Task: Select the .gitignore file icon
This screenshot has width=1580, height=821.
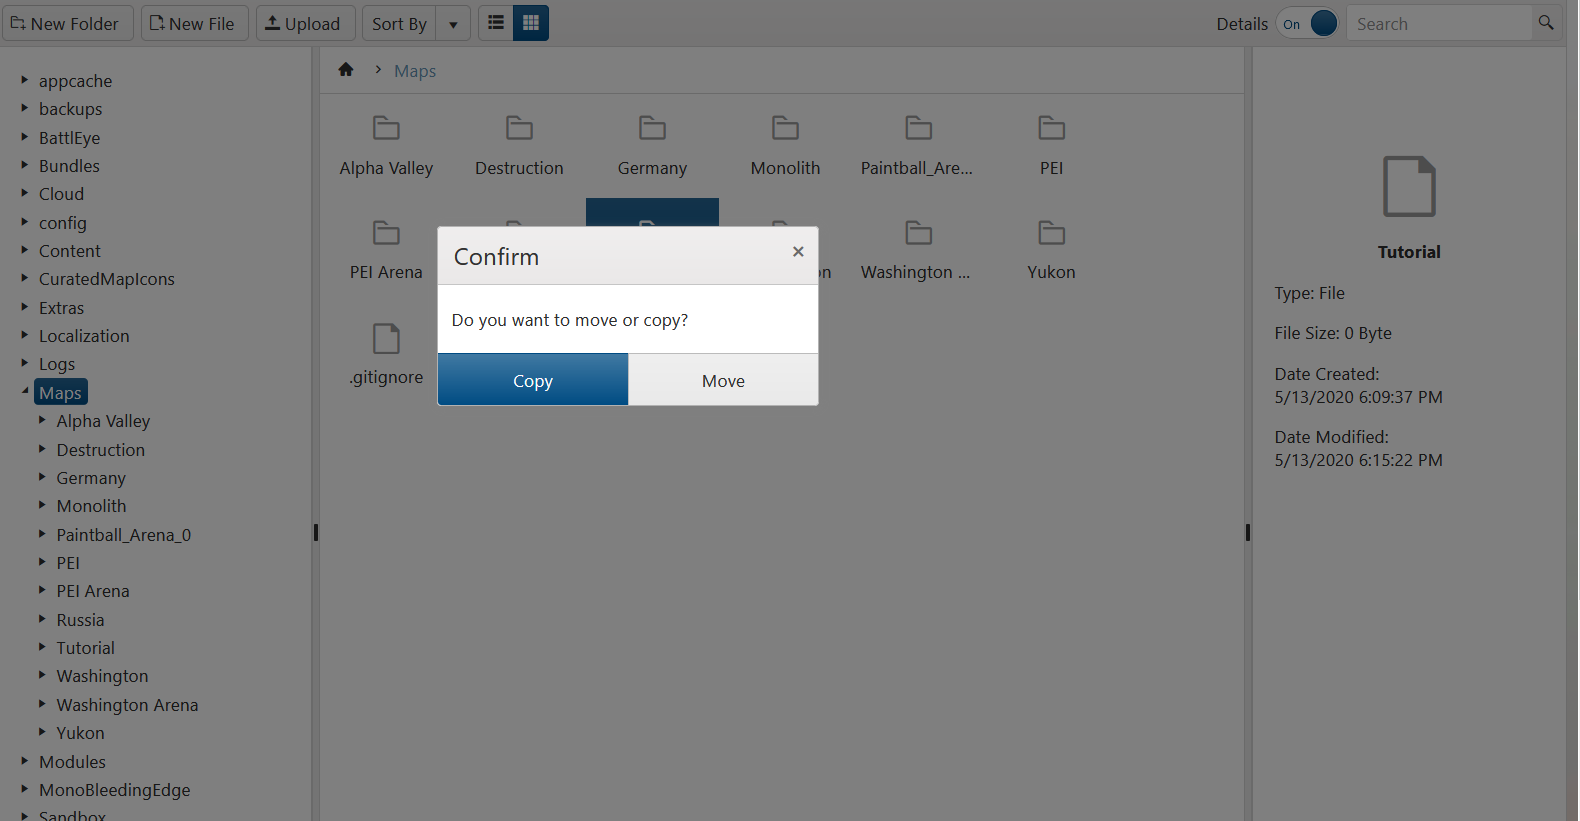Action: tap(386, 338)
